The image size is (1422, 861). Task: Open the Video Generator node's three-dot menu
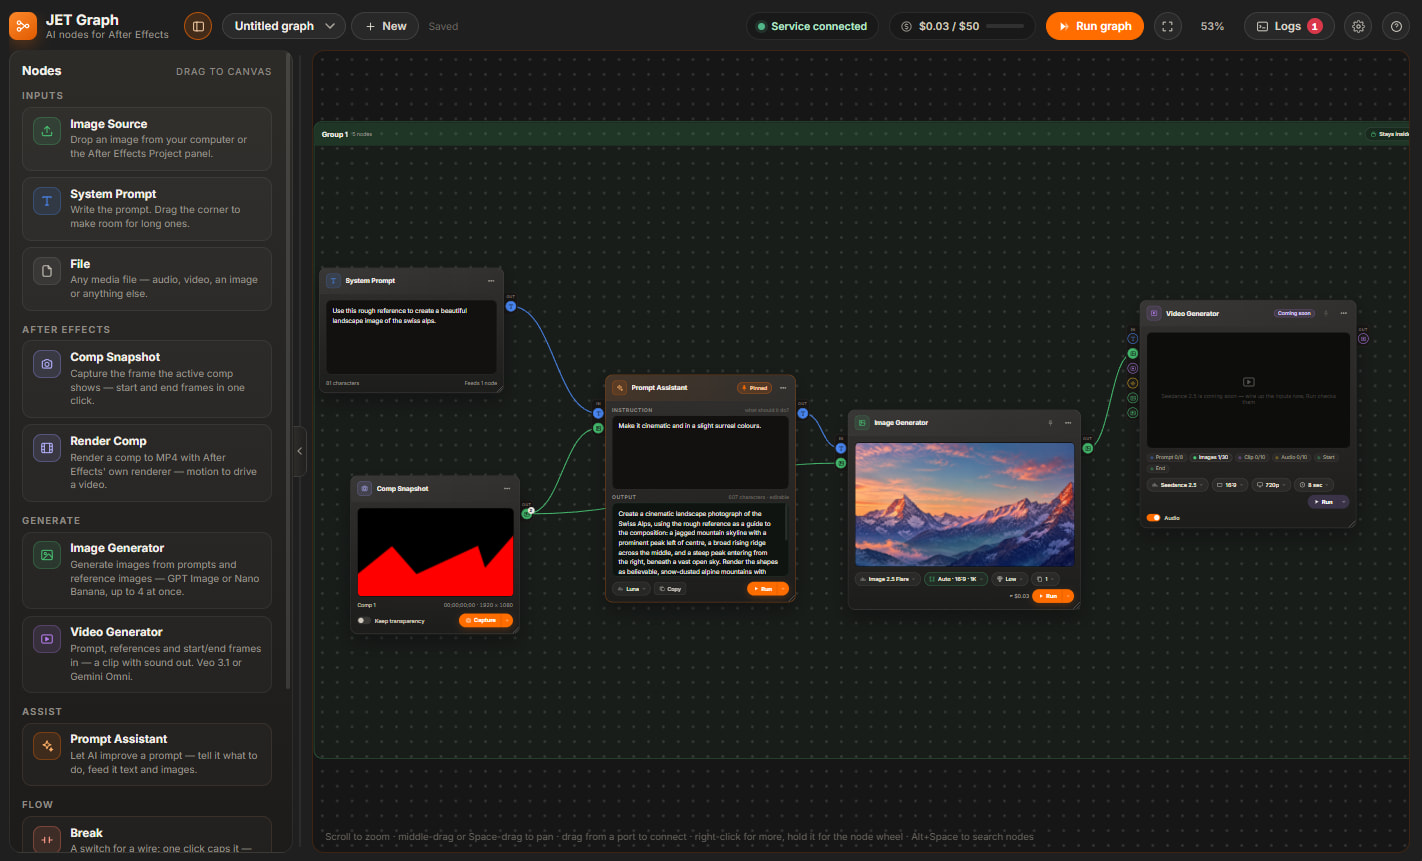pos(1343,313)
